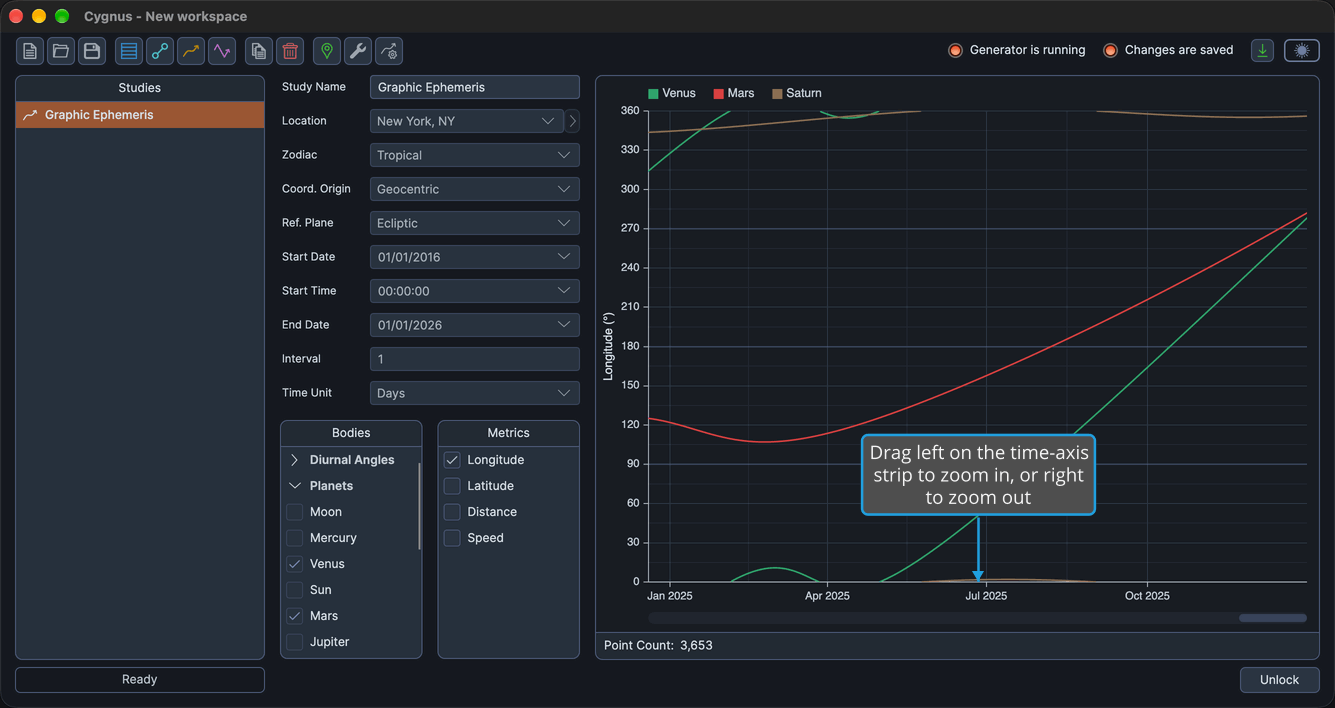Enable the Moon checkbox
Viewport: 1335px width, 708px height.
[295, 512]
